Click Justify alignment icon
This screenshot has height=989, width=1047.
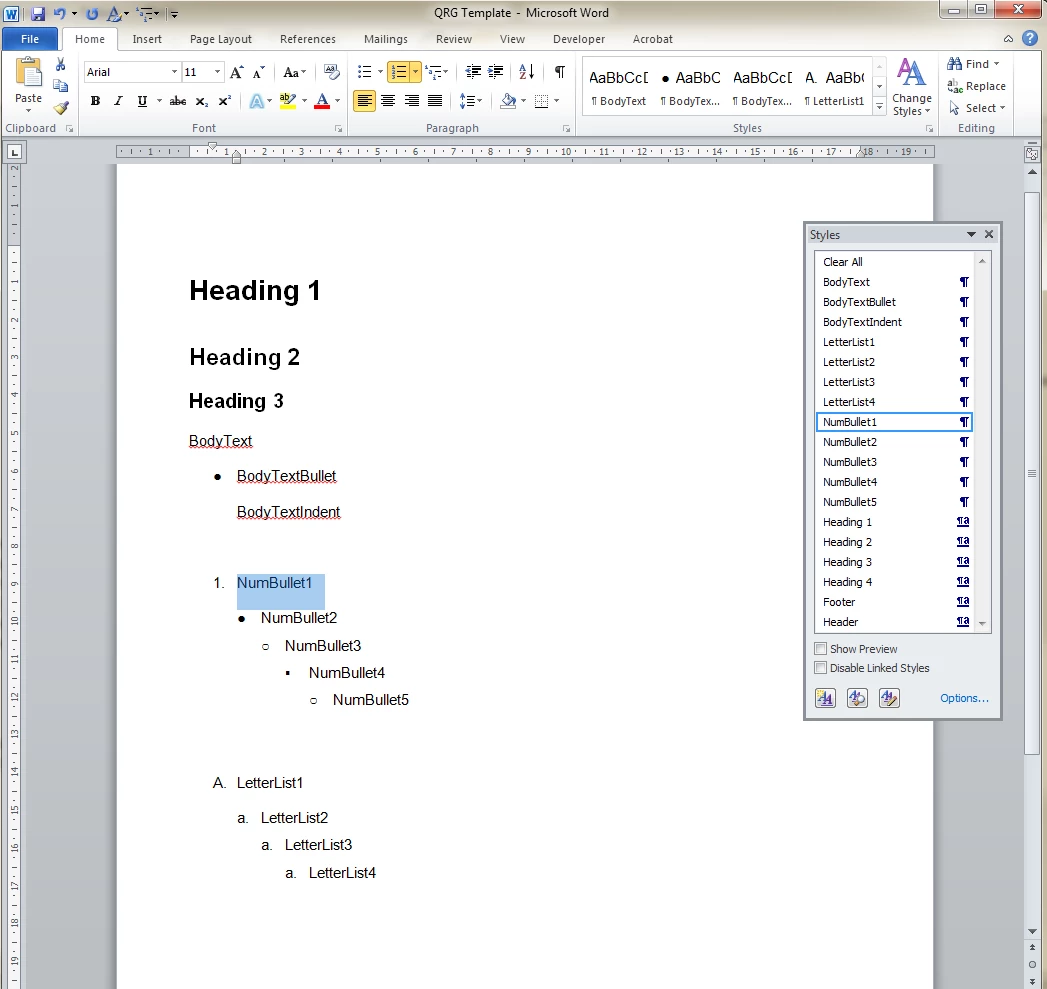[435, 101]
